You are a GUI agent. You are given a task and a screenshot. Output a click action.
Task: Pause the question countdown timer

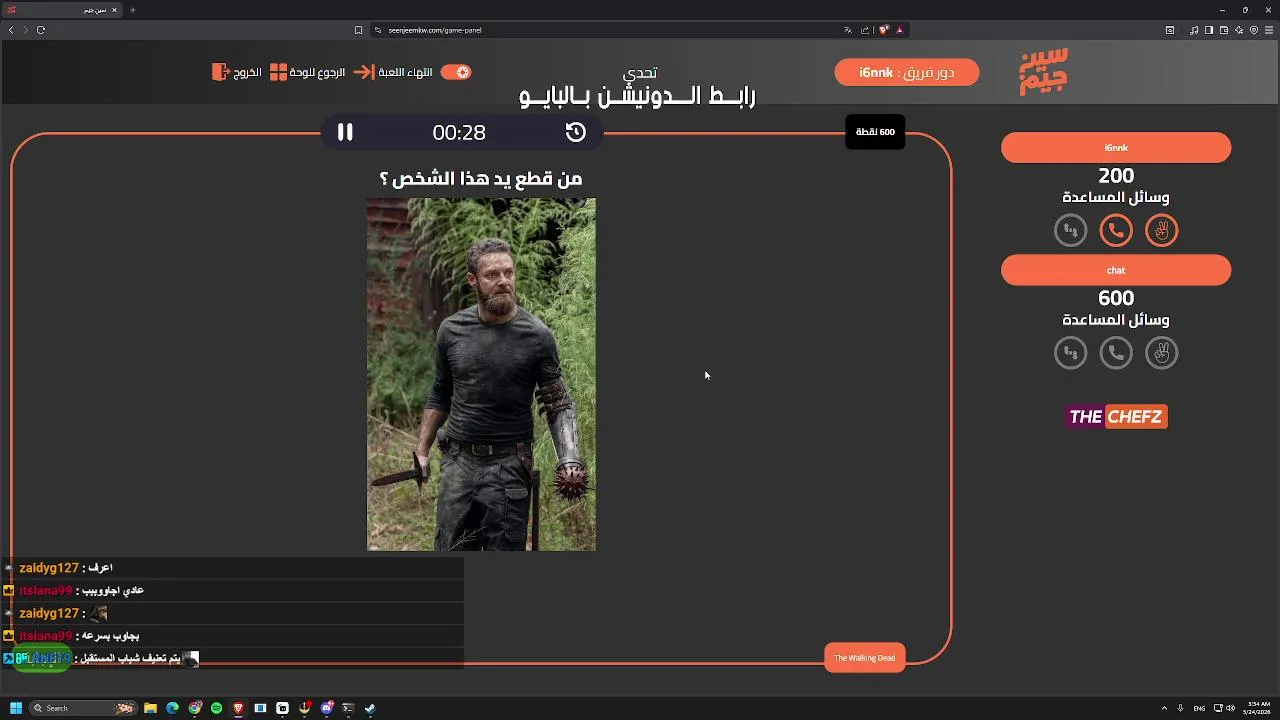[345, 132]
